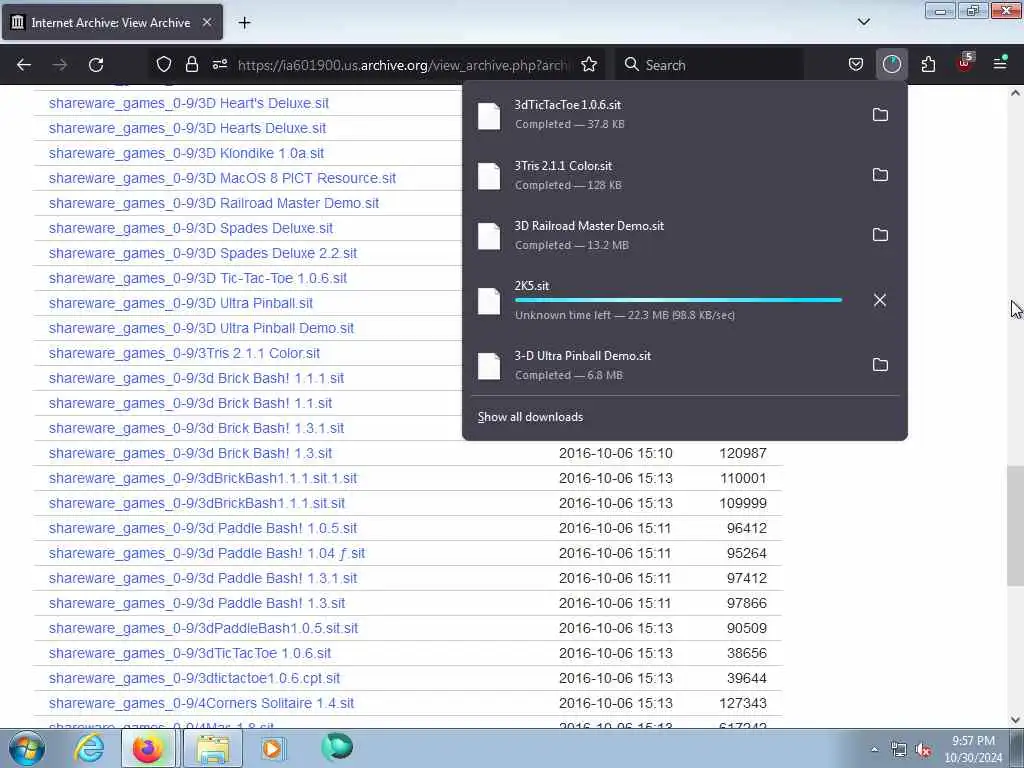
Task: List all tabs dropdown arrow
Action: (x=863, y=22)
